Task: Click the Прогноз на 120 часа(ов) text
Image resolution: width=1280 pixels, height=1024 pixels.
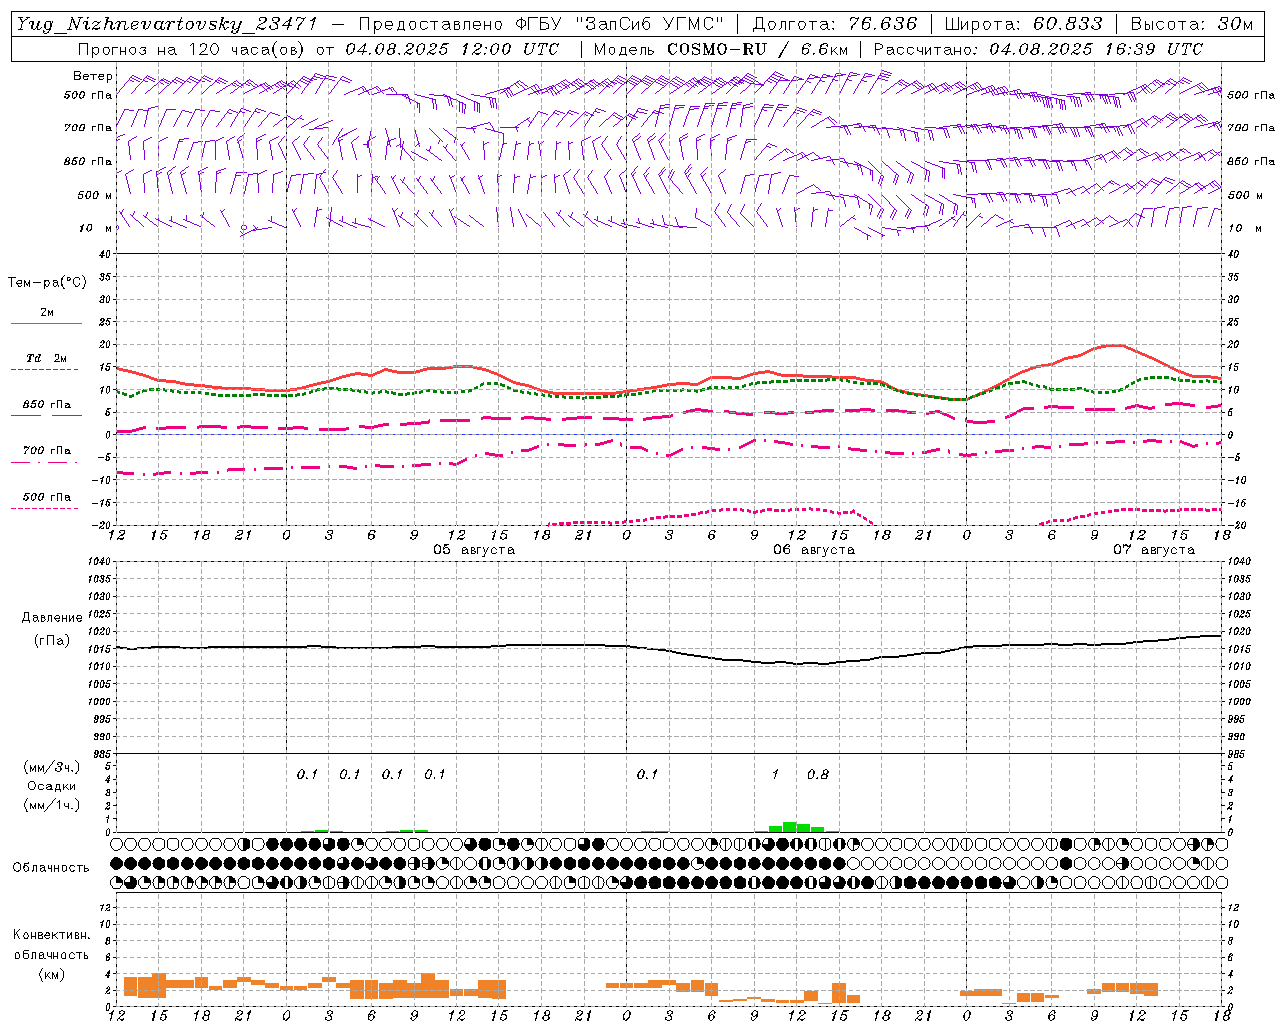Action: tap(192, 49)
